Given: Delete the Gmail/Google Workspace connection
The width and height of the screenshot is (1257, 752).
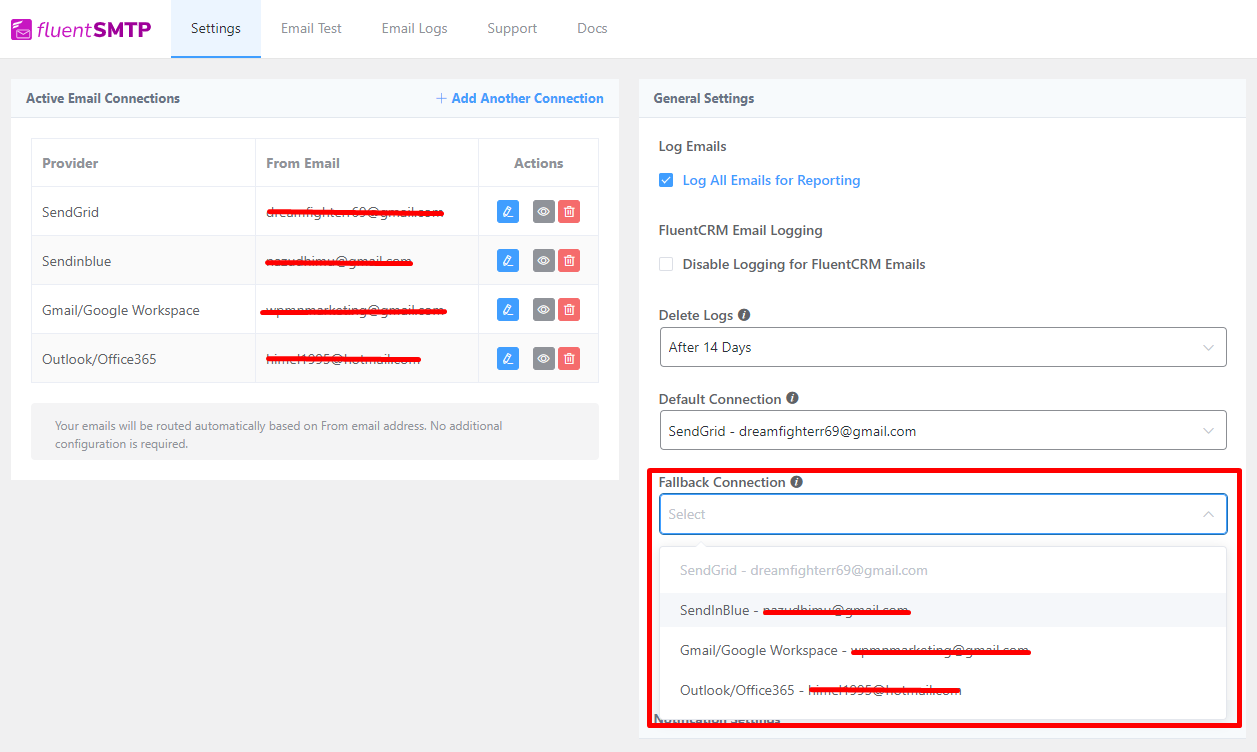Looking at the screenshot, I should pos(569,309).
